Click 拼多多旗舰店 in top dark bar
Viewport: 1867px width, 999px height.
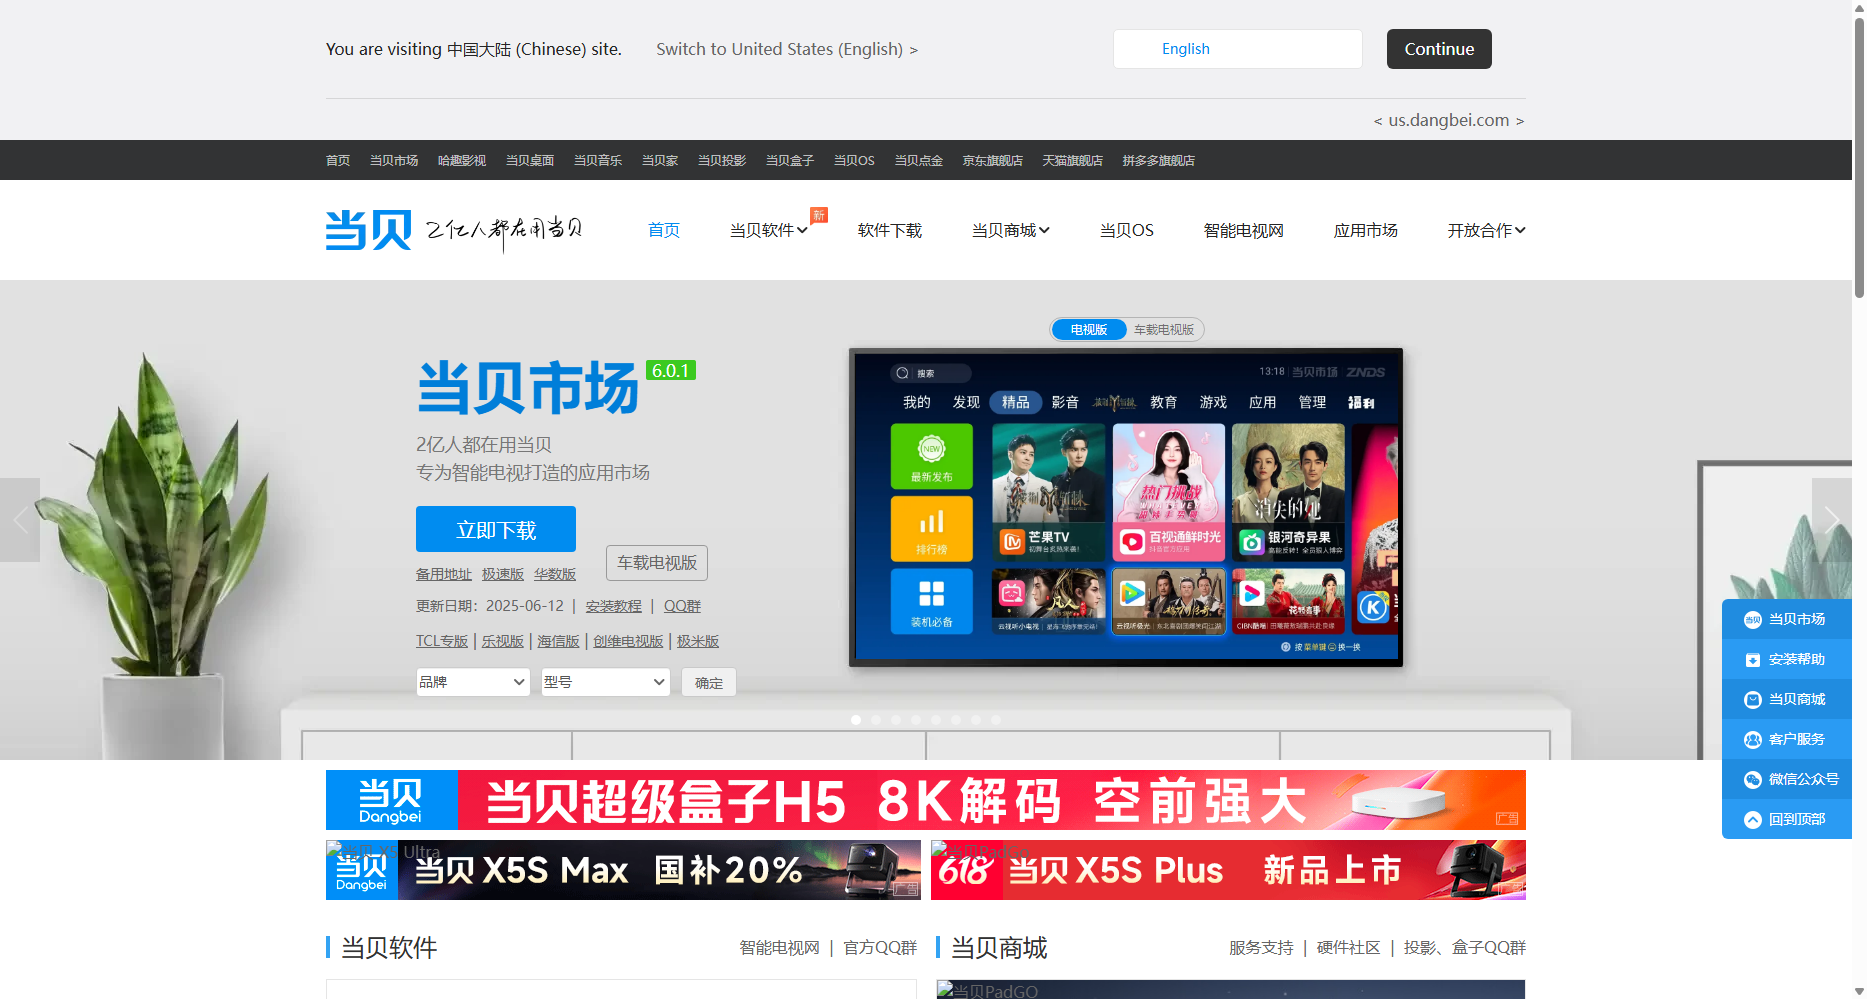pyautogui.click(x=1159, y=160)
